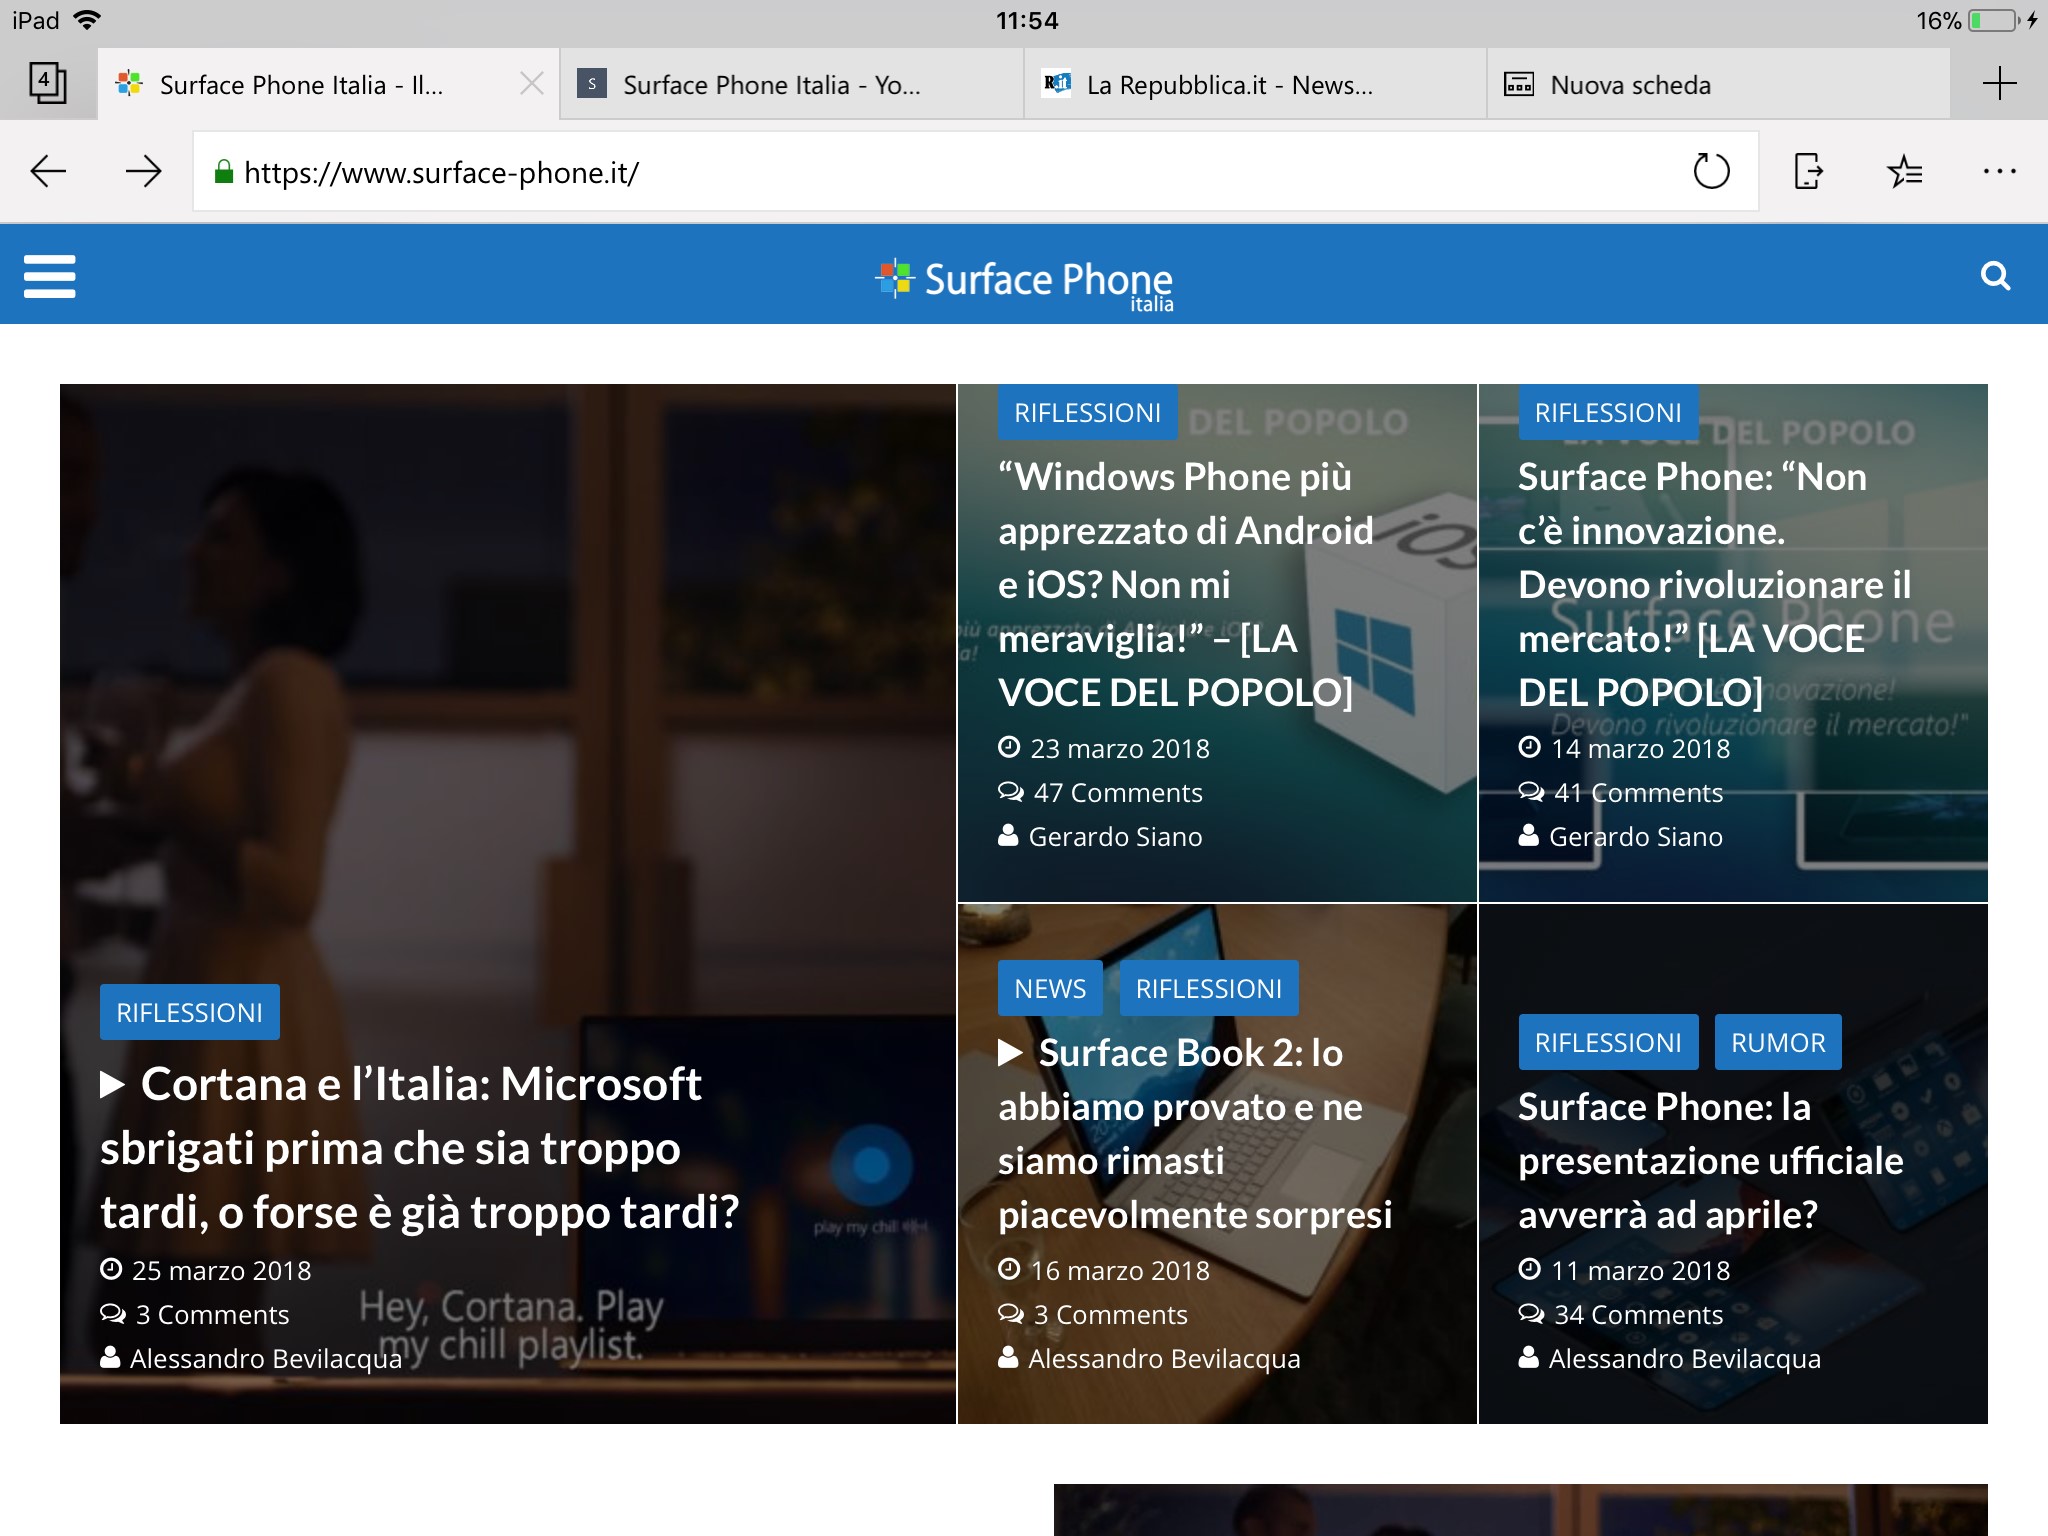The image size is (2048, 1536).
Task: Click RIFLESSIONI tag on Surface Book 2 article
Action: tap(1209, 989)
